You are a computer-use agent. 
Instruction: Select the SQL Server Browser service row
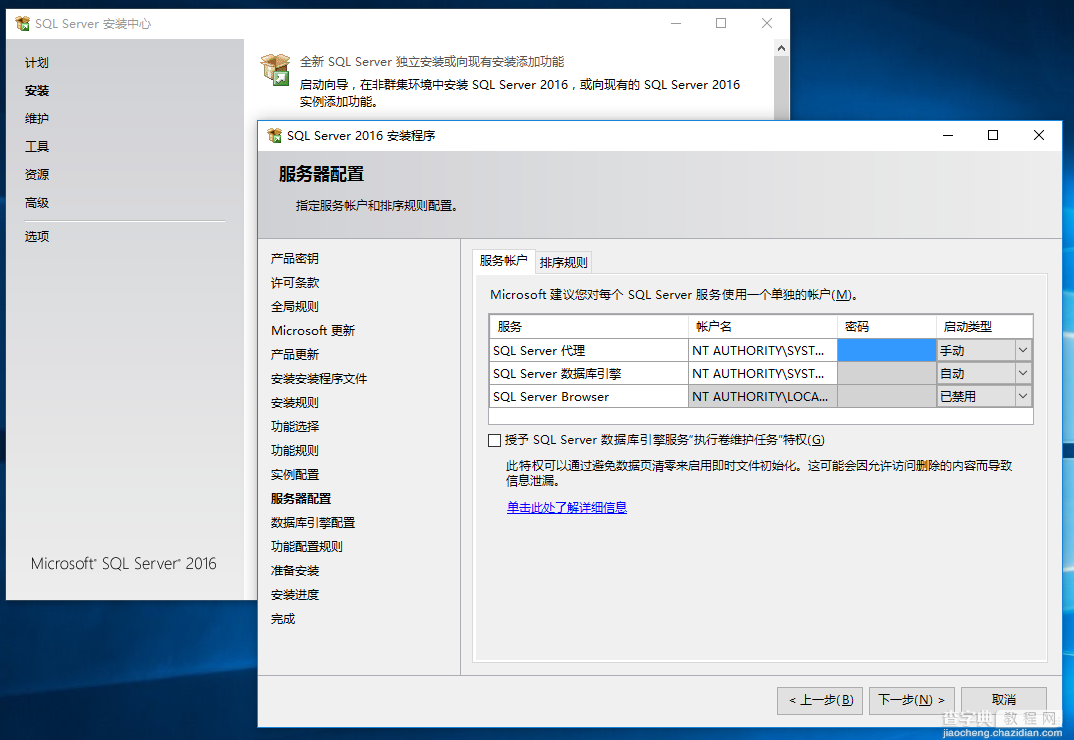click(x=760, y=396)
